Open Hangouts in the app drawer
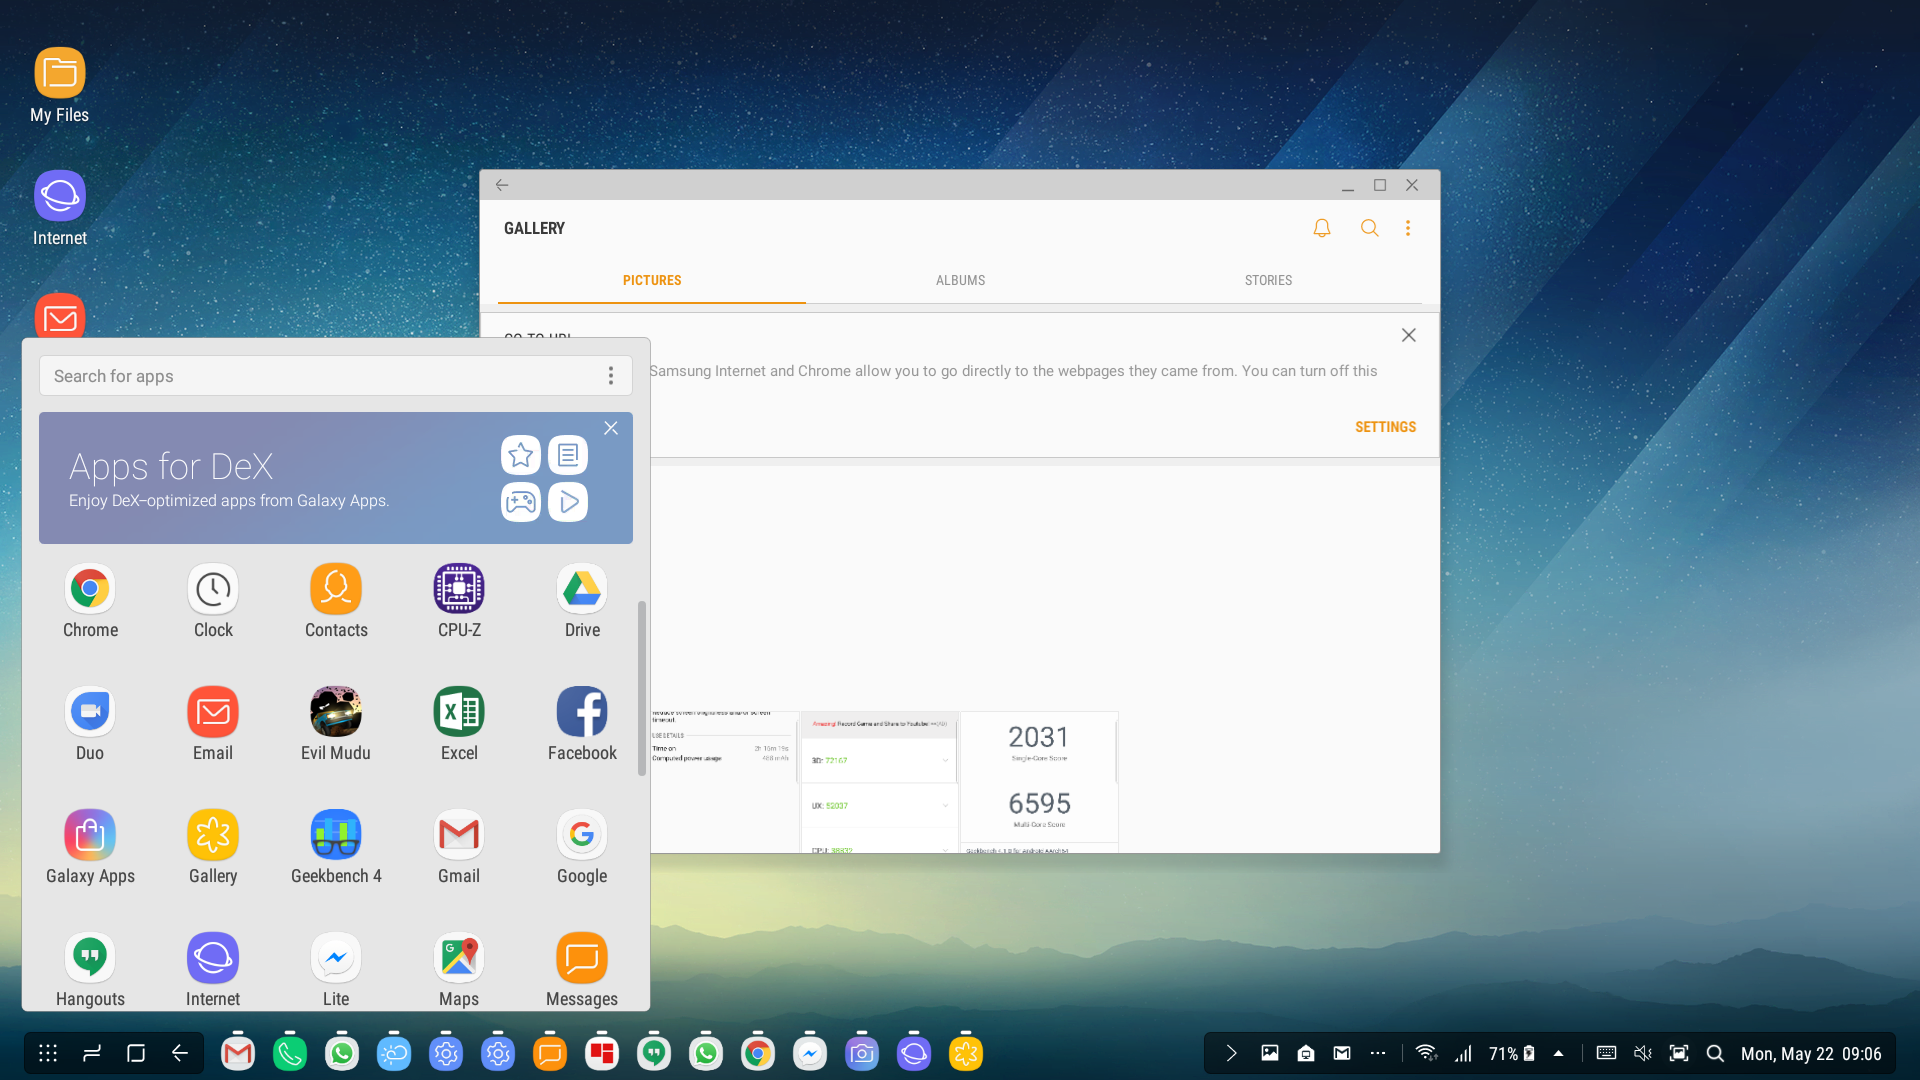 [x=90, y=969]
